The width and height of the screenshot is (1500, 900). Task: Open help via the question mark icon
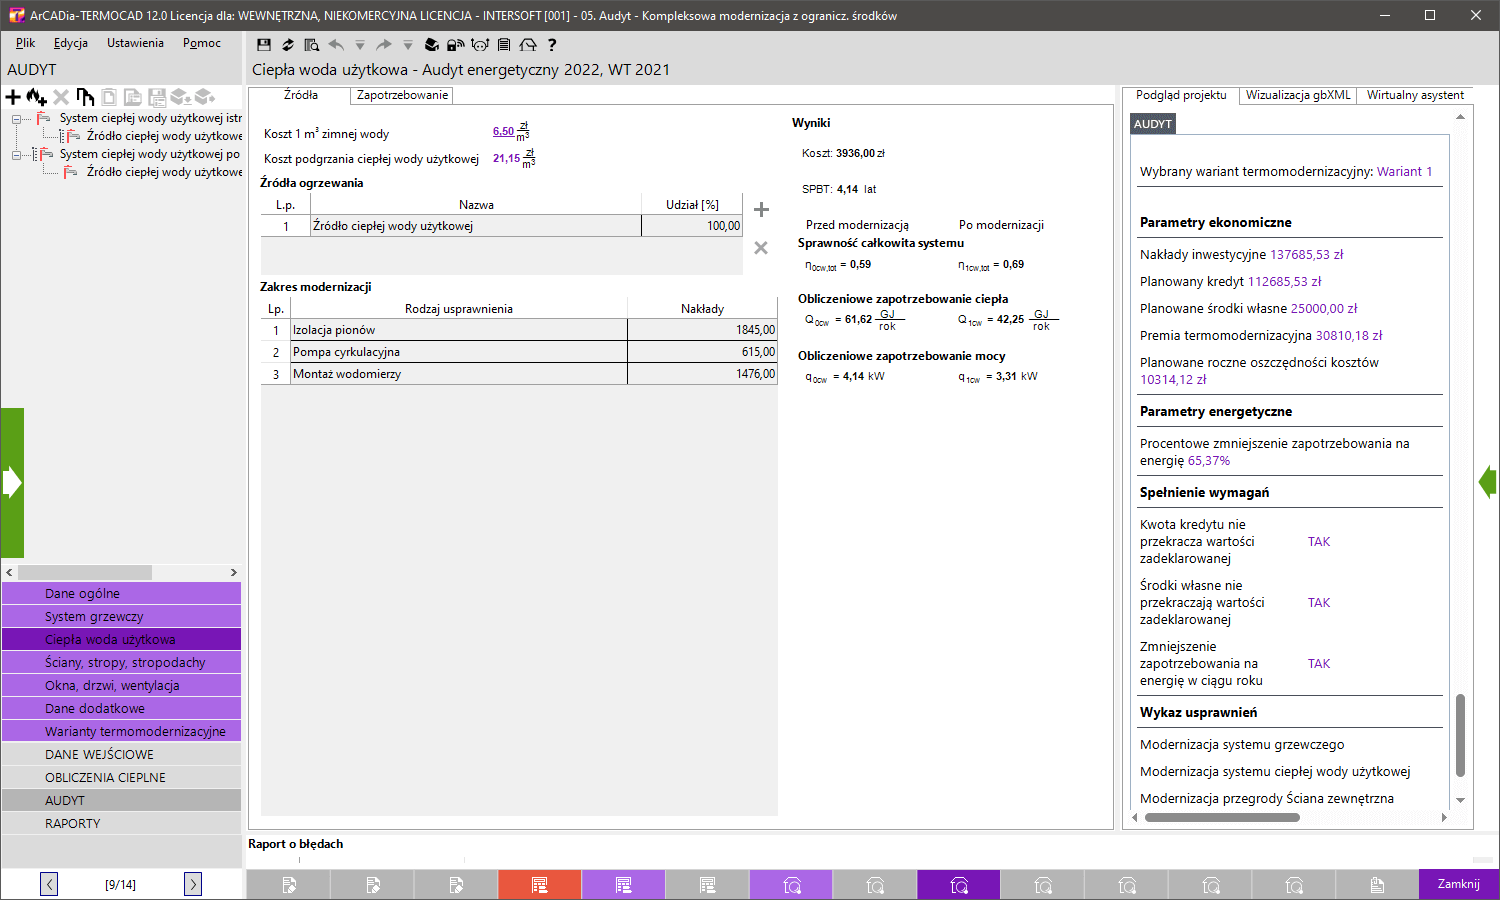tap(552, 44)
